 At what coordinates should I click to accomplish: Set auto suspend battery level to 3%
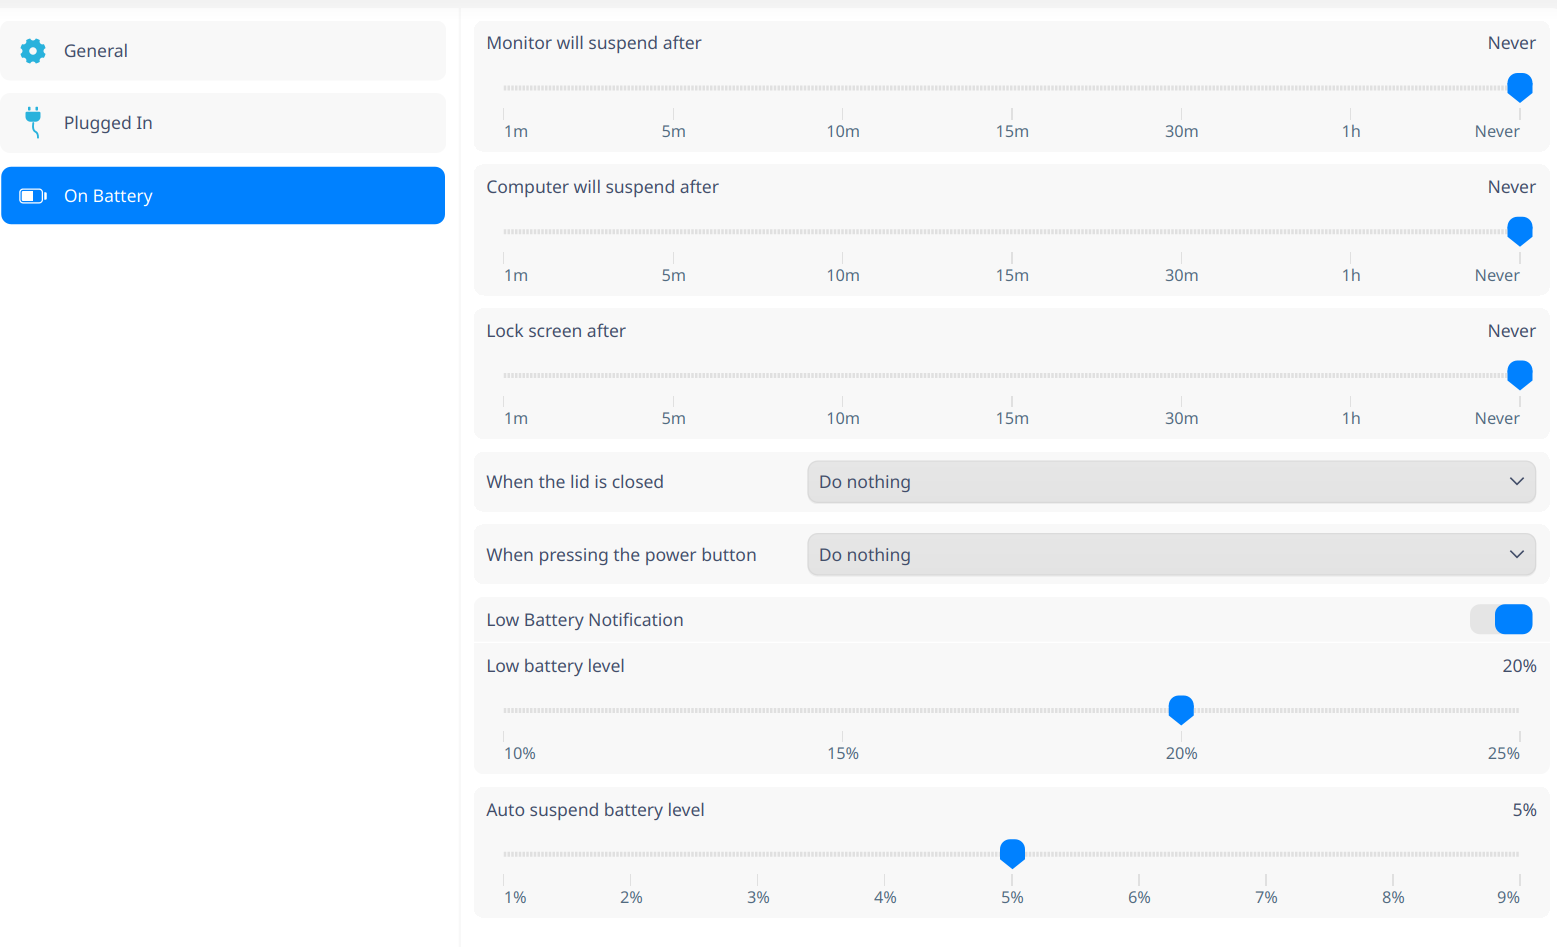click(x=758, y=854)
